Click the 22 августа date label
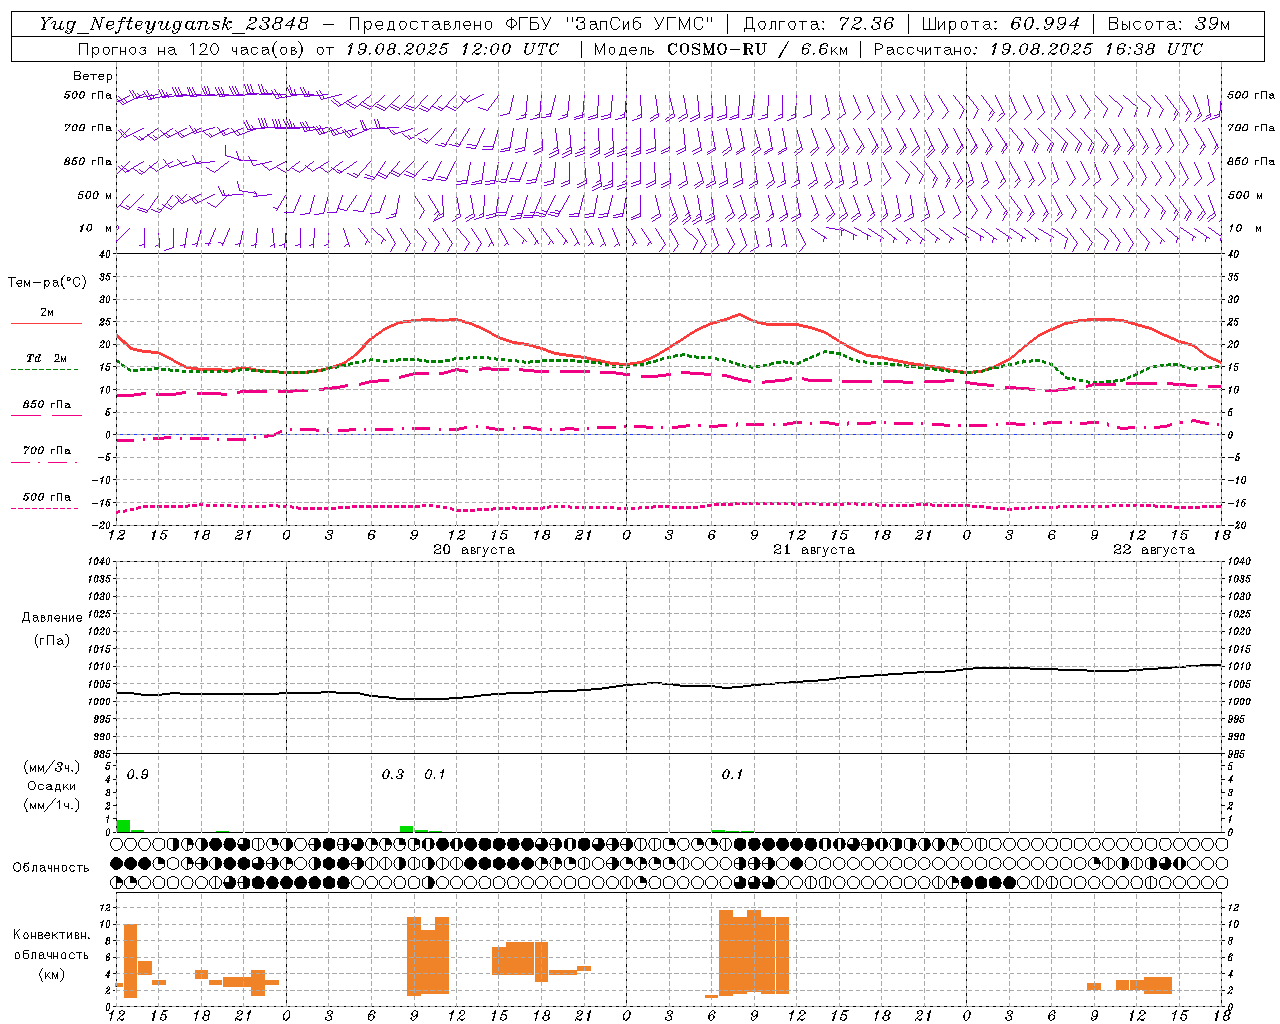 coord(1154,550)
